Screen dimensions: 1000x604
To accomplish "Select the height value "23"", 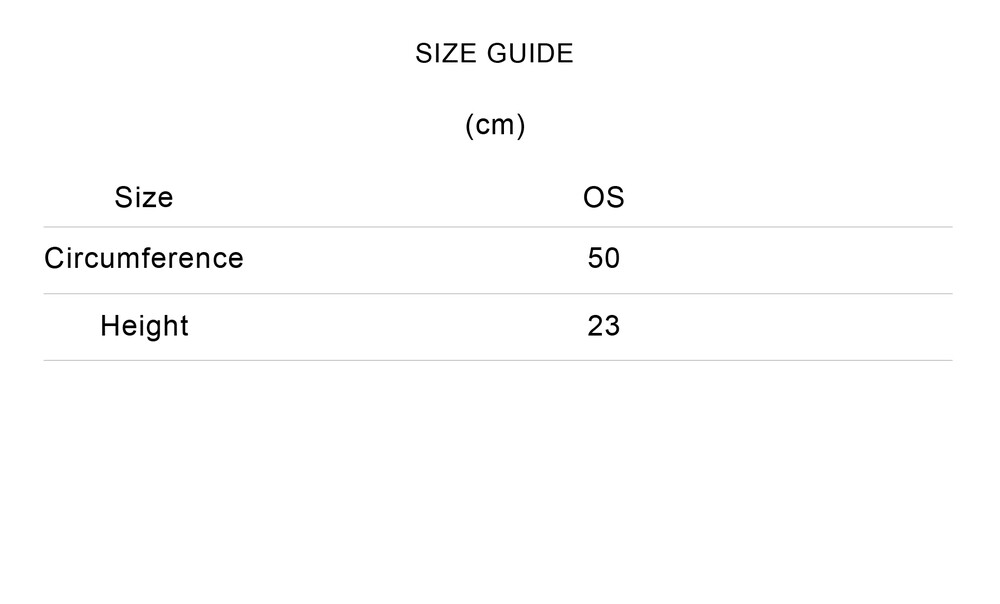I will [604, 325].
